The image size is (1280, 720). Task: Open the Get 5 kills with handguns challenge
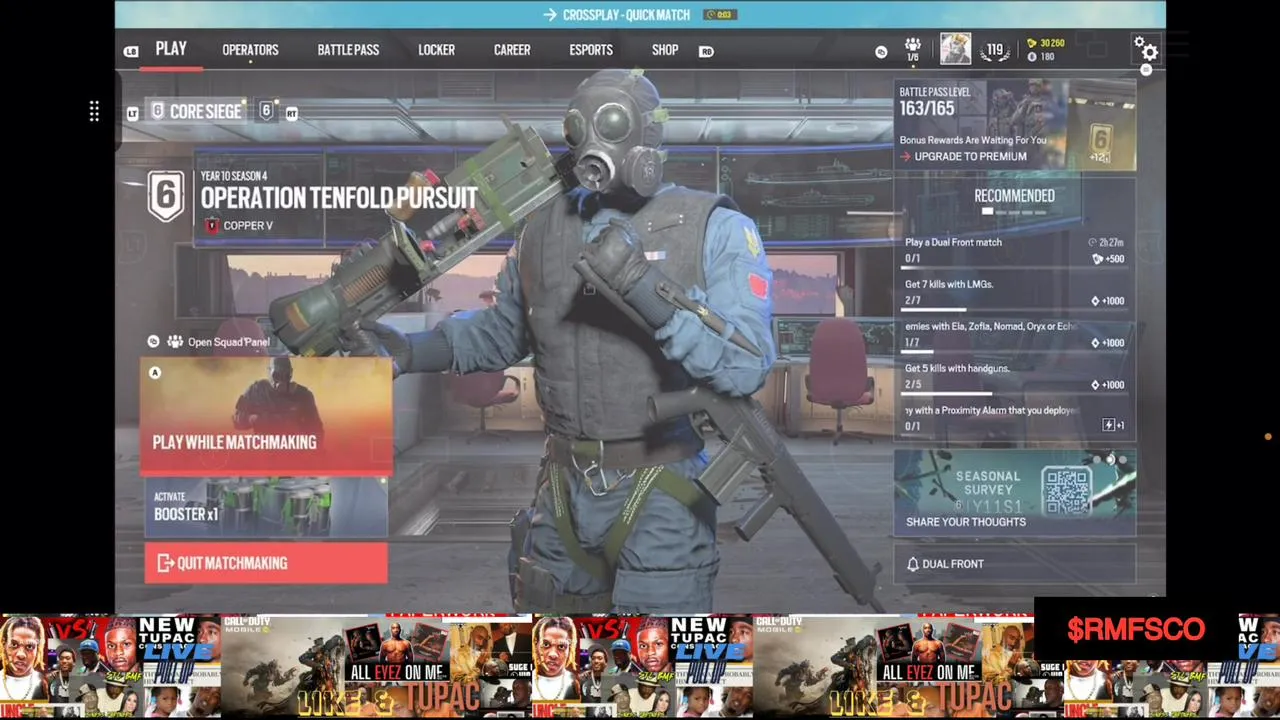(1015, 376)
